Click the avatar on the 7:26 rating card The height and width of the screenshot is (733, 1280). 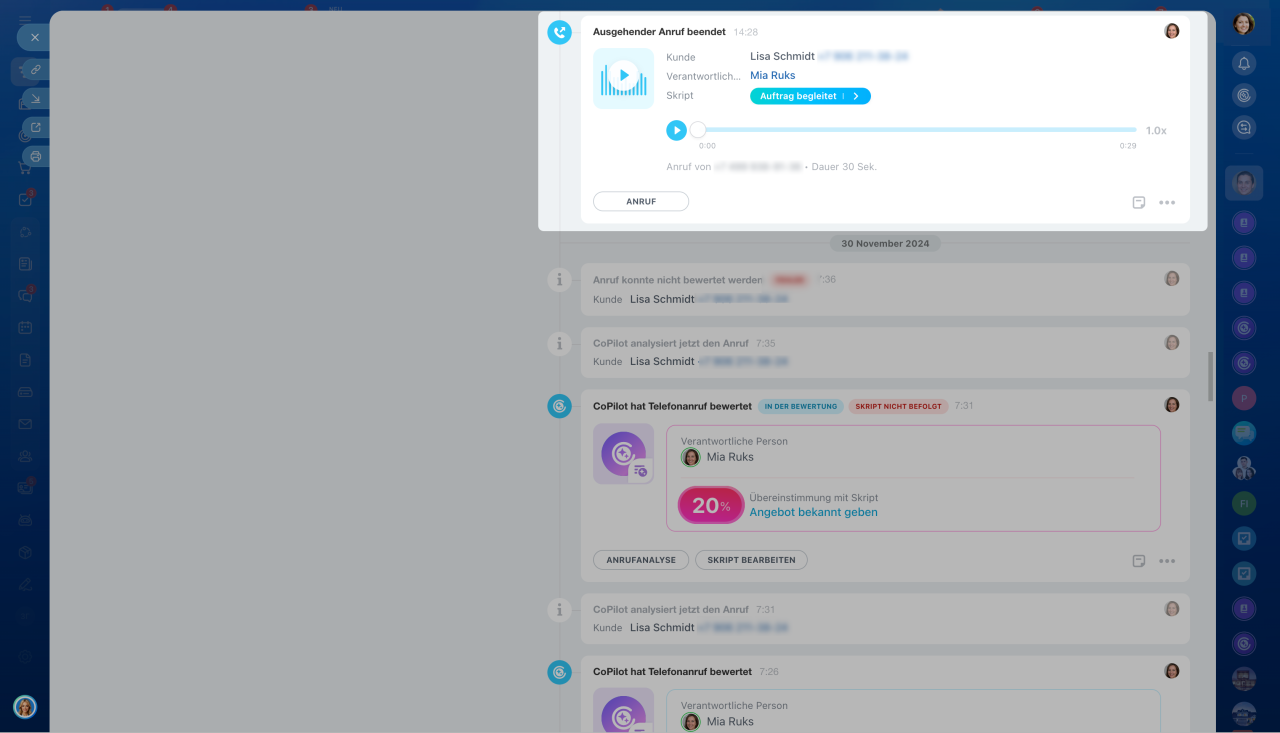pos(1172,671)
